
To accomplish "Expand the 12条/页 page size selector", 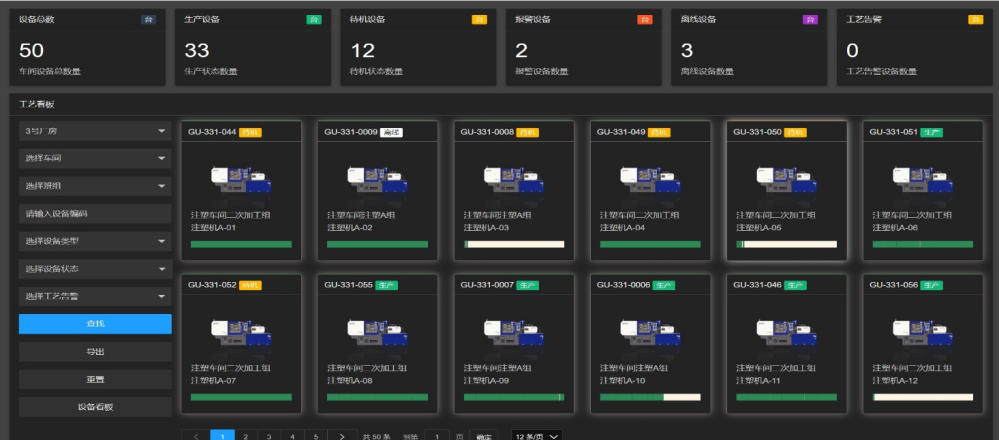I will [535, 436].
